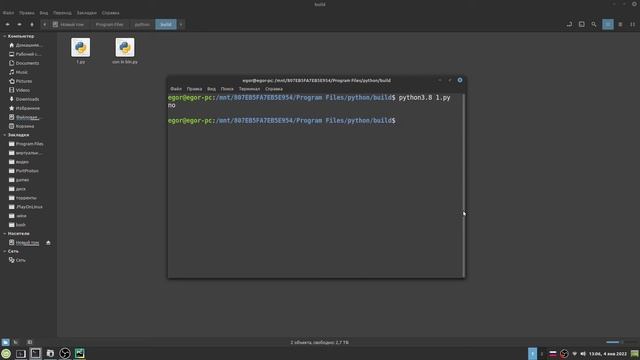This screenshot has height=360, width=640.
Task: Open file manager Переход menu
Action: pyautogui.click(x=62, y=13)
